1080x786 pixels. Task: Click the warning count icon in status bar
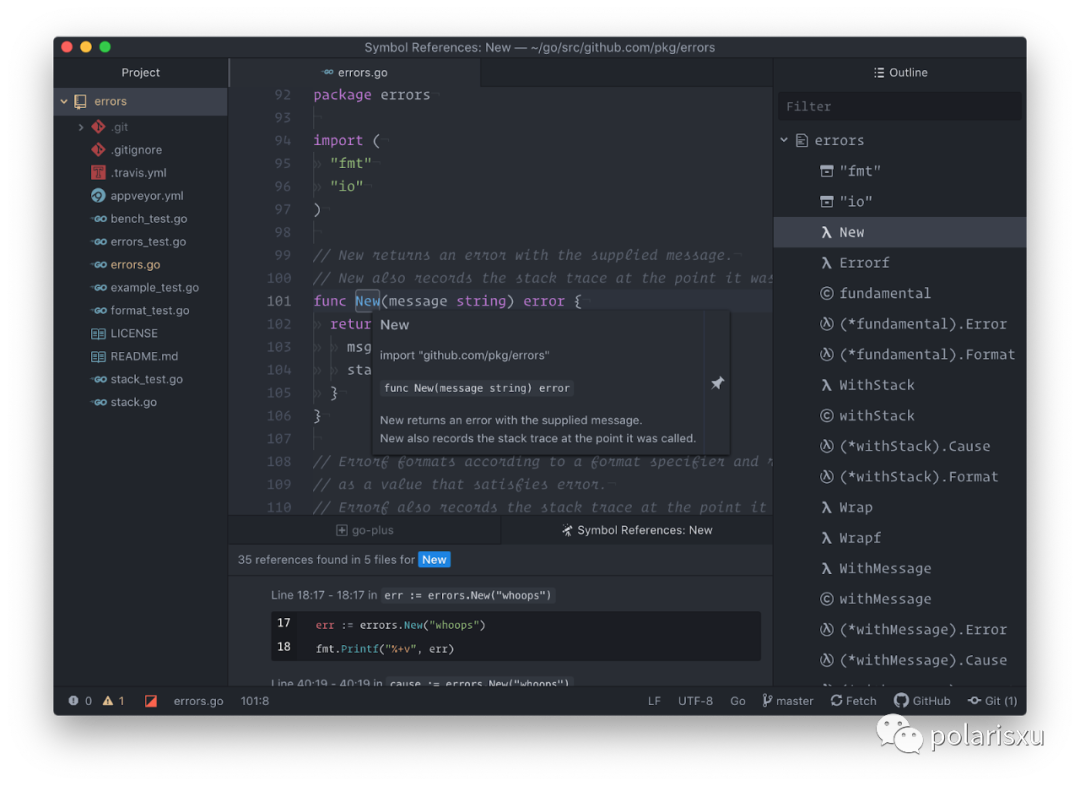(108, 701)
